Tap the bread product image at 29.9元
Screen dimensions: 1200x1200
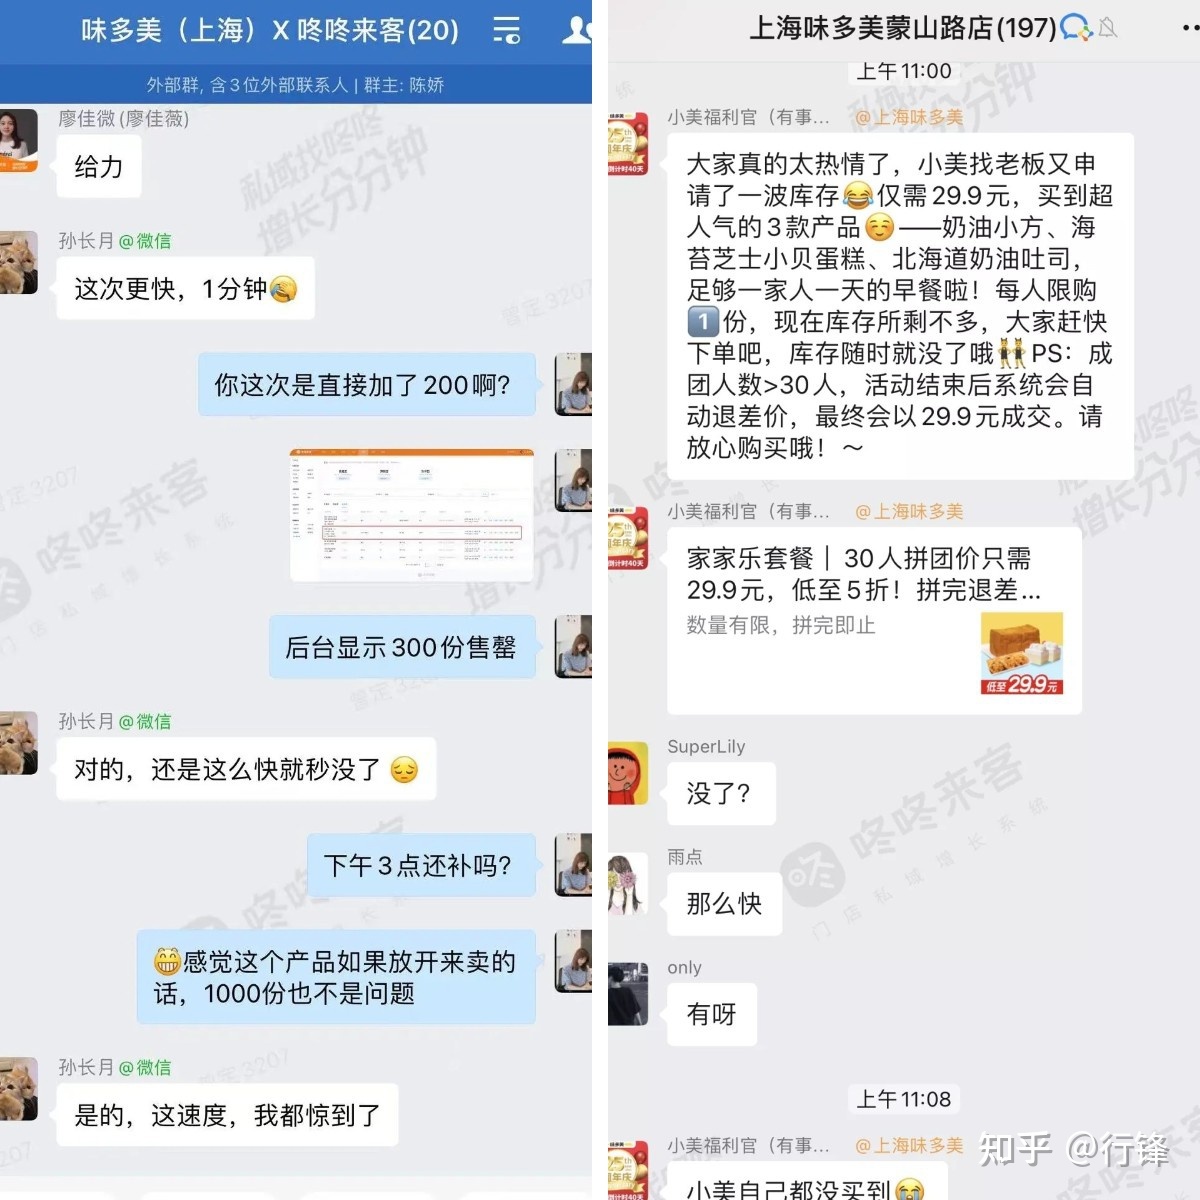1022,653
